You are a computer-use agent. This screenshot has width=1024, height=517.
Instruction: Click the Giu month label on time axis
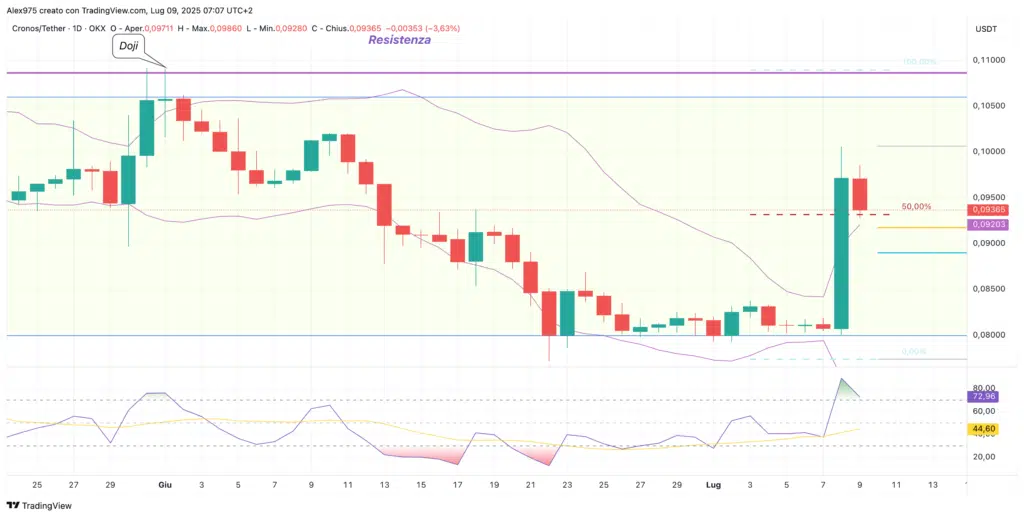click(x=165, y=484)
